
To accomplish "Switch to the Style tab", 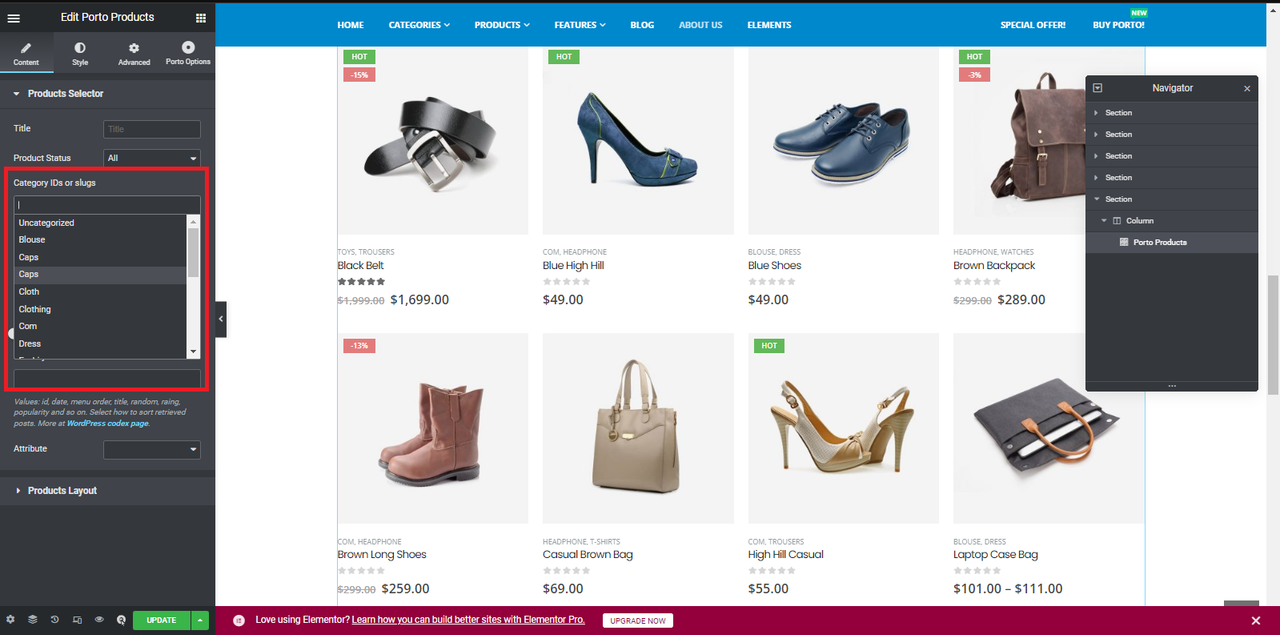I will (80, 54).
